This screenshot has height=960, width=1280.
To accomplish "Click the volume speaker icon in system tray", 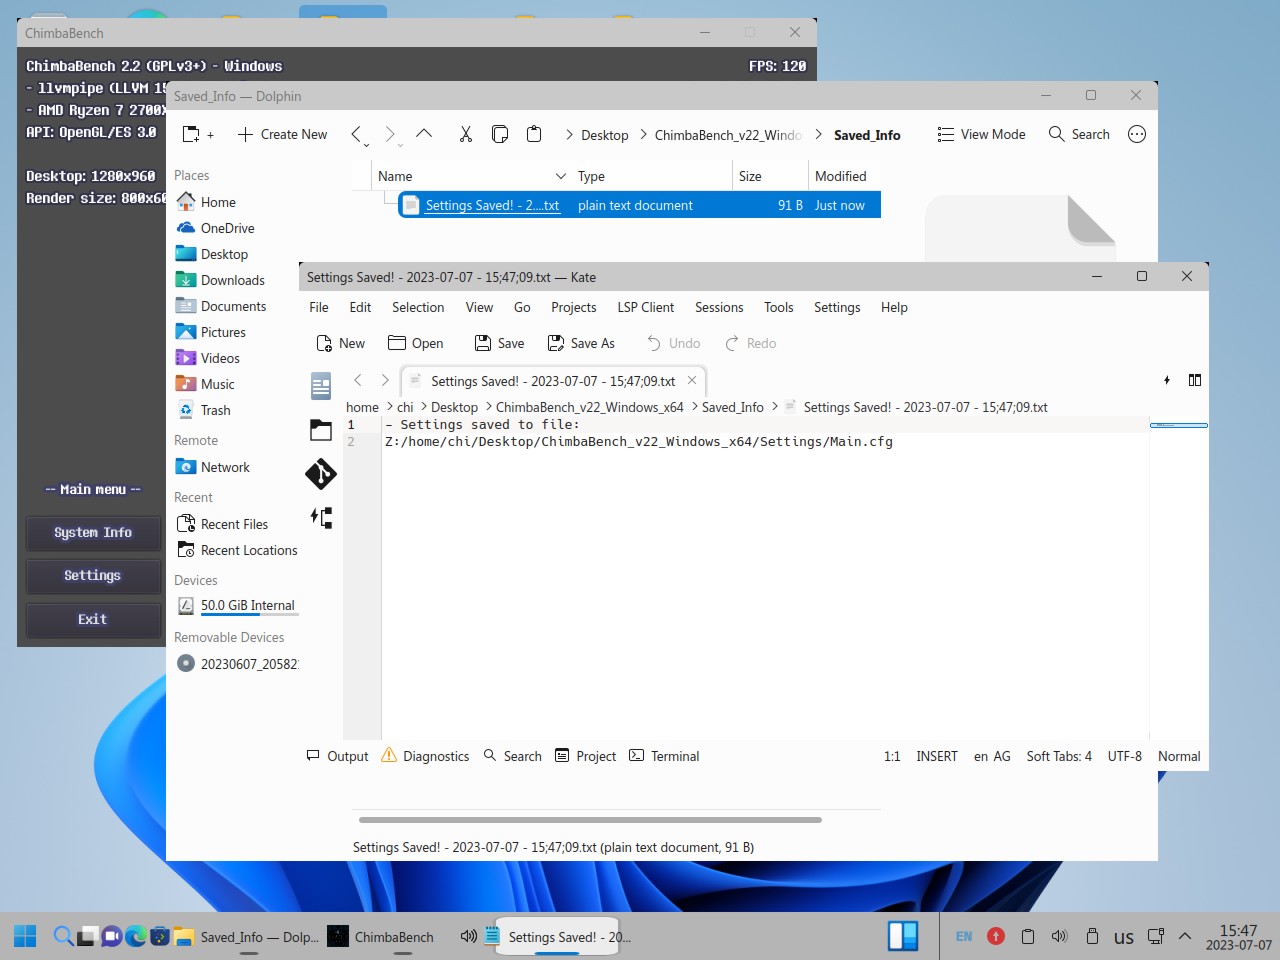I will (x=1059, y=937).
